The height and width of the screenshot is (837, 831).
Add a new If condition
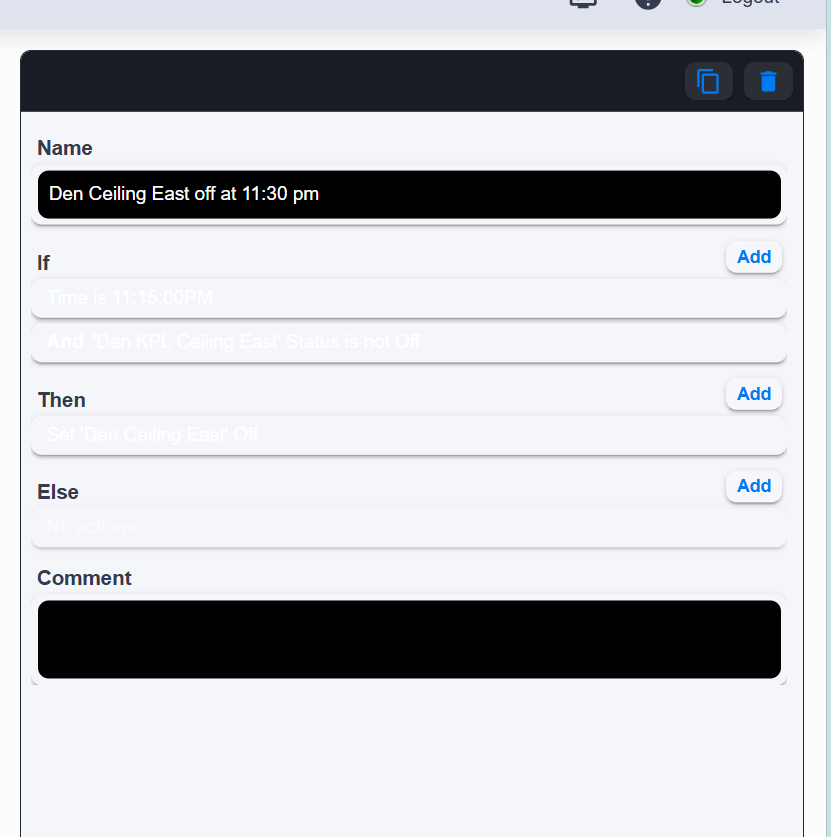tap(754, 257)
